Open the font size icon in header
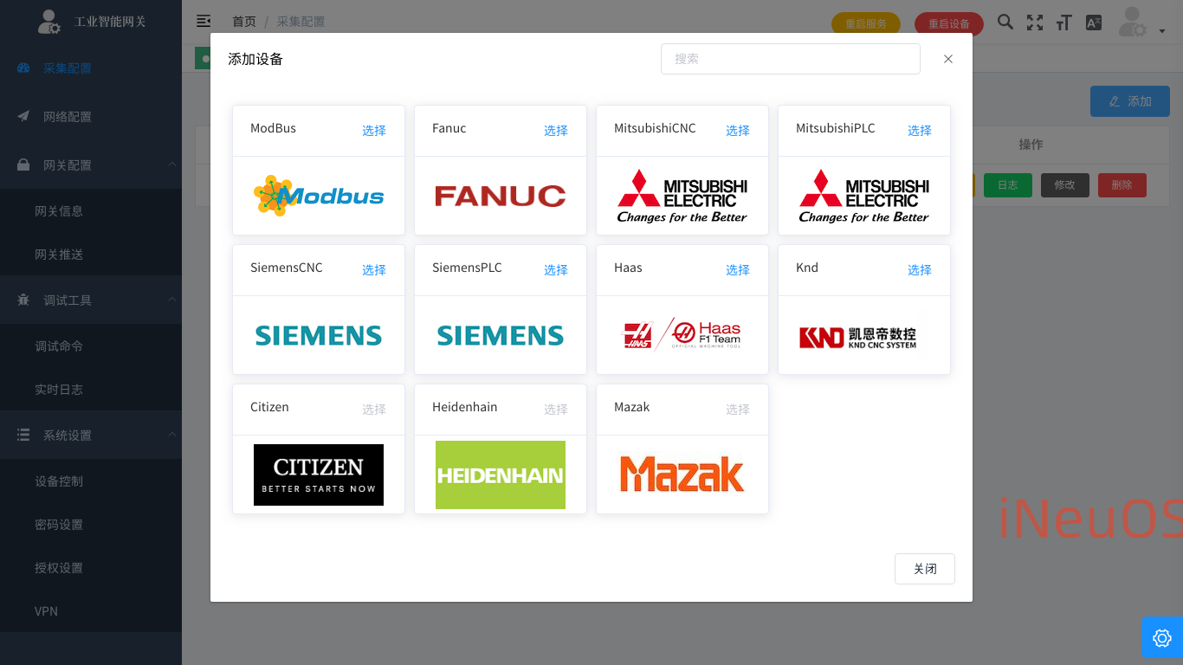The image size is (1183, 665). coord(1064,23)
